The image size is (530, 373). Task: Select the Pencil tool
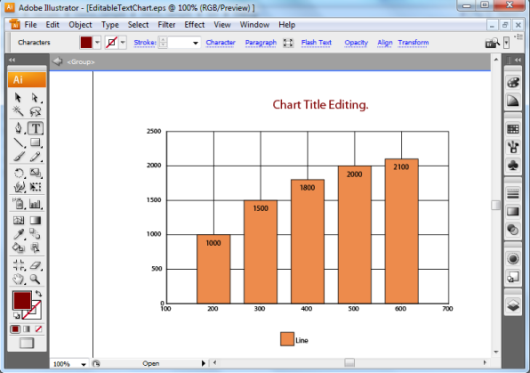[x=35, y=156]
